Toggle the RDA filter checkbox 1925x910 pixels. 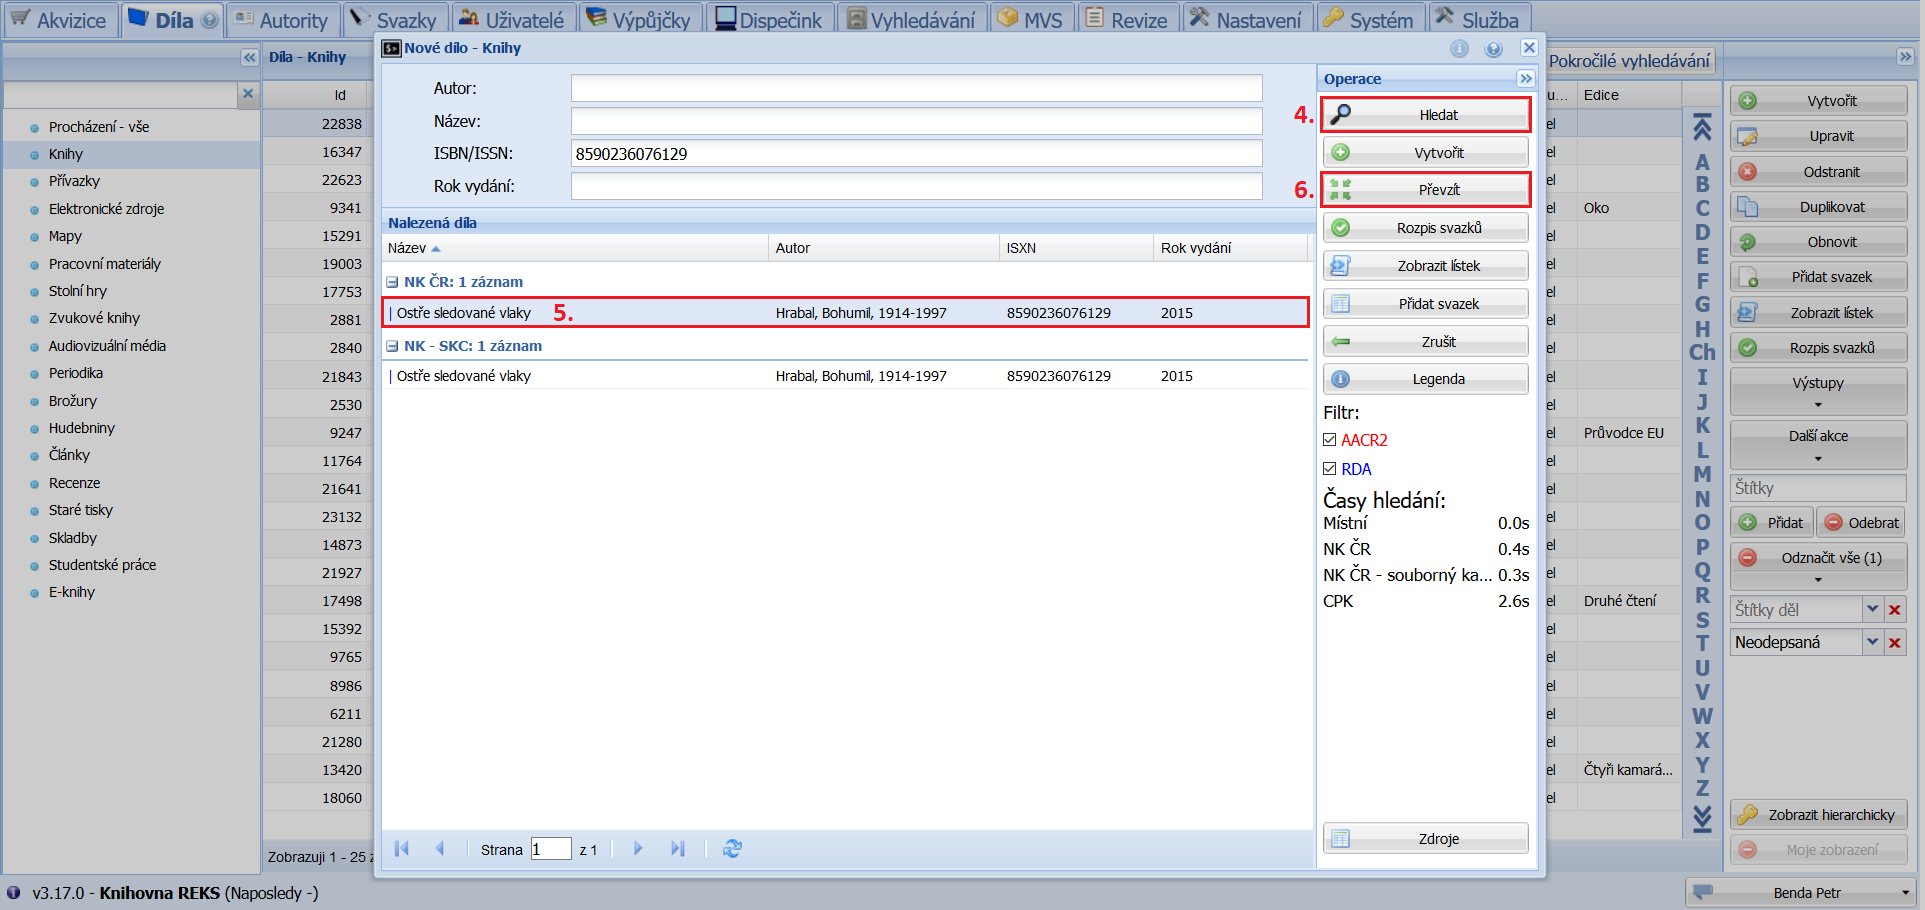pyautogui.click(x=1330, y=469)
